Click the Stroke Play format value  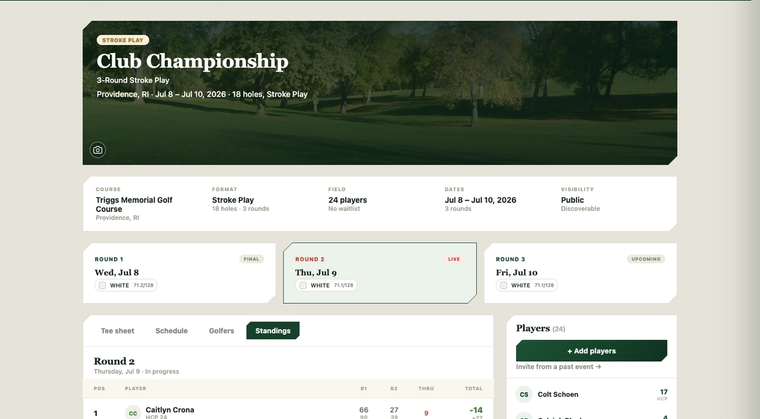click(233, 200)
